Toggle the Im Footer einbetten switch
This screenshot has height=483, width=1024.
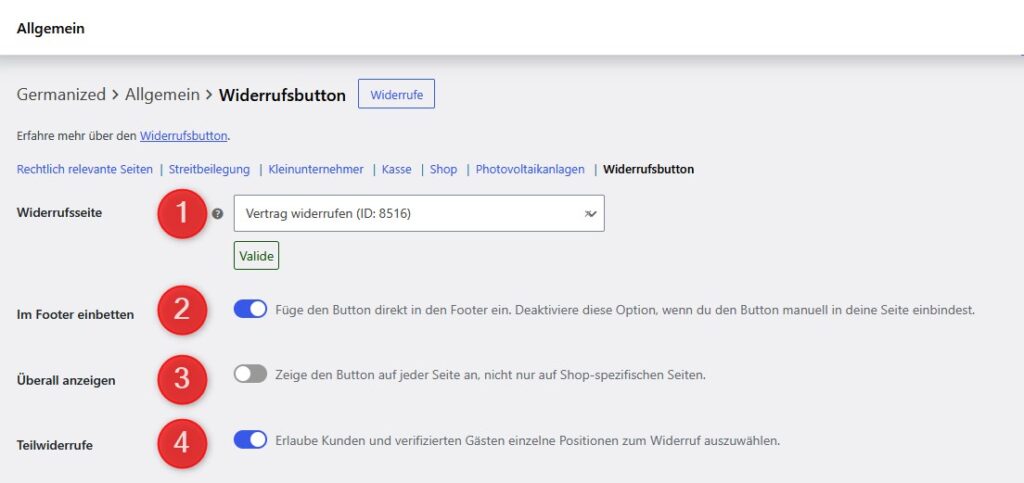tap(250, 309)
